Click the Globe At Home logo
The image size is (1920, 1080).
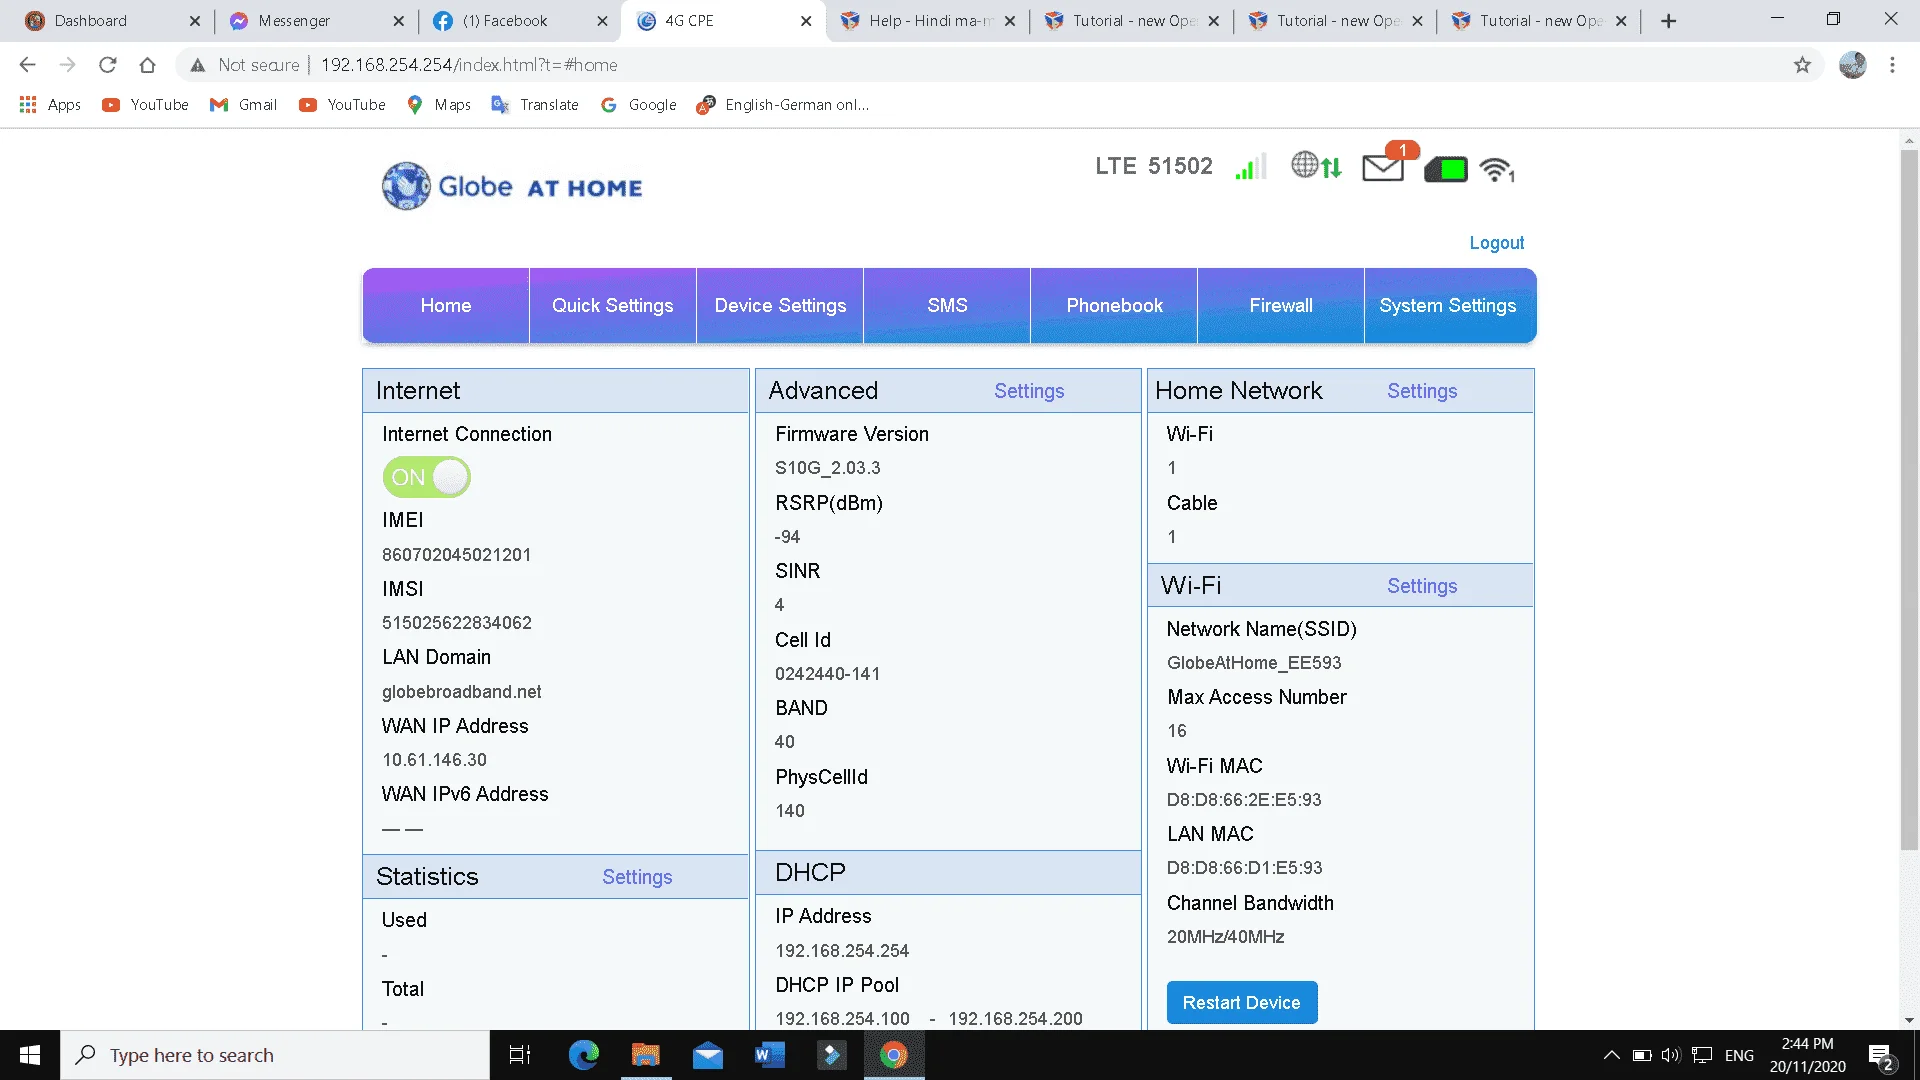pos(512,186)
